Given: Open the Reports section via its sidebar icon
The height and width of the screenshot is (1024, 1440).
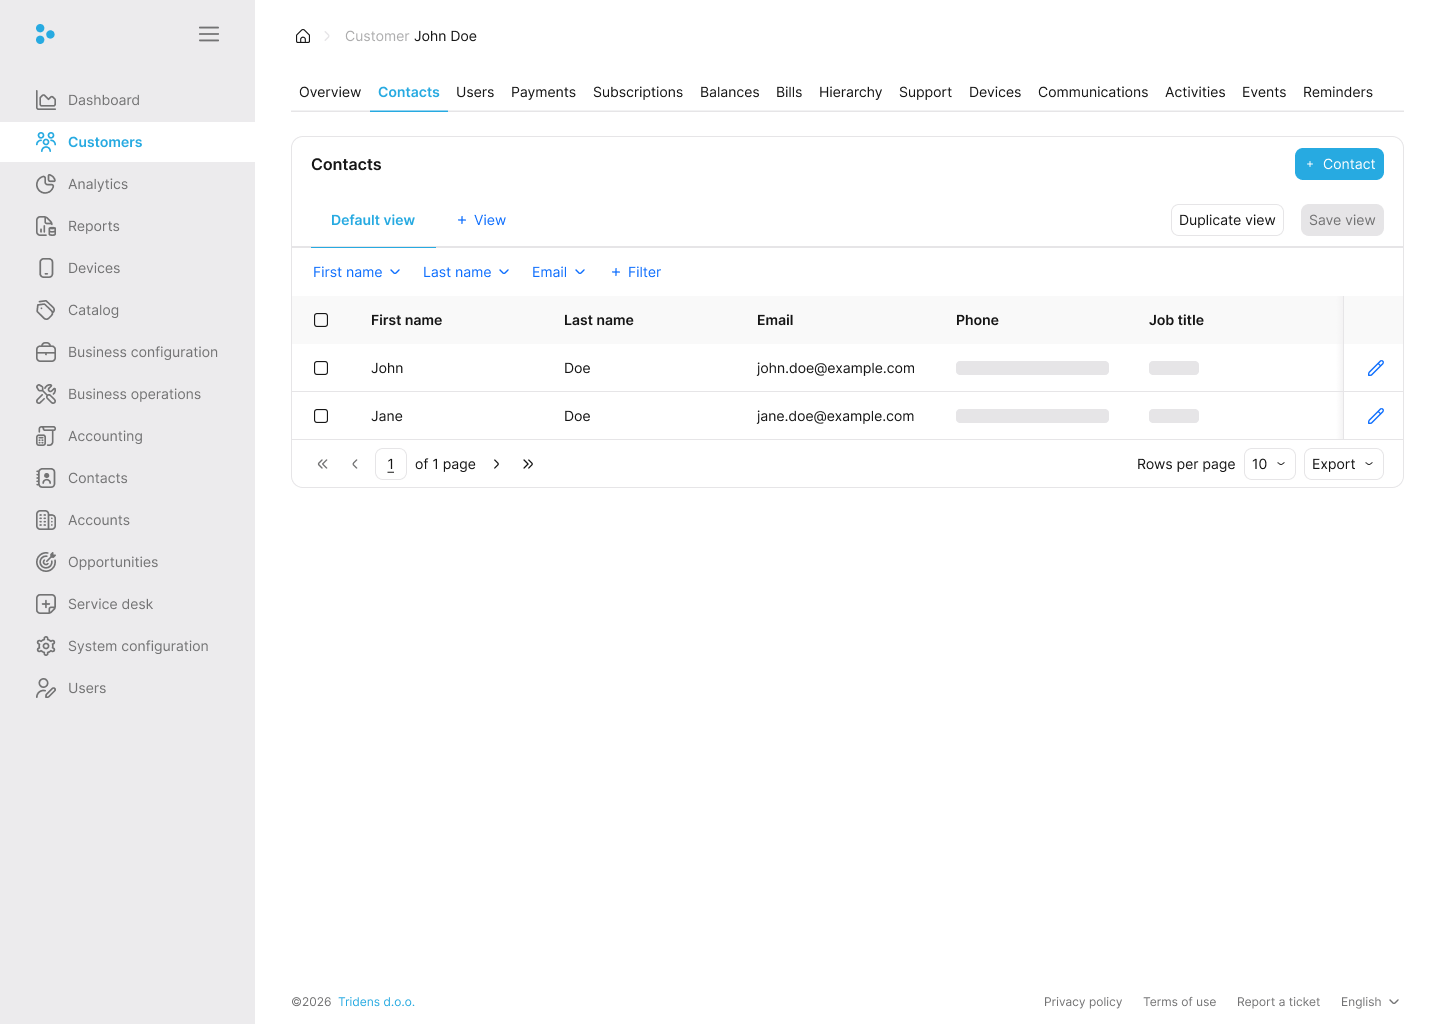Looking at the screenshot, I should (46, 226).
